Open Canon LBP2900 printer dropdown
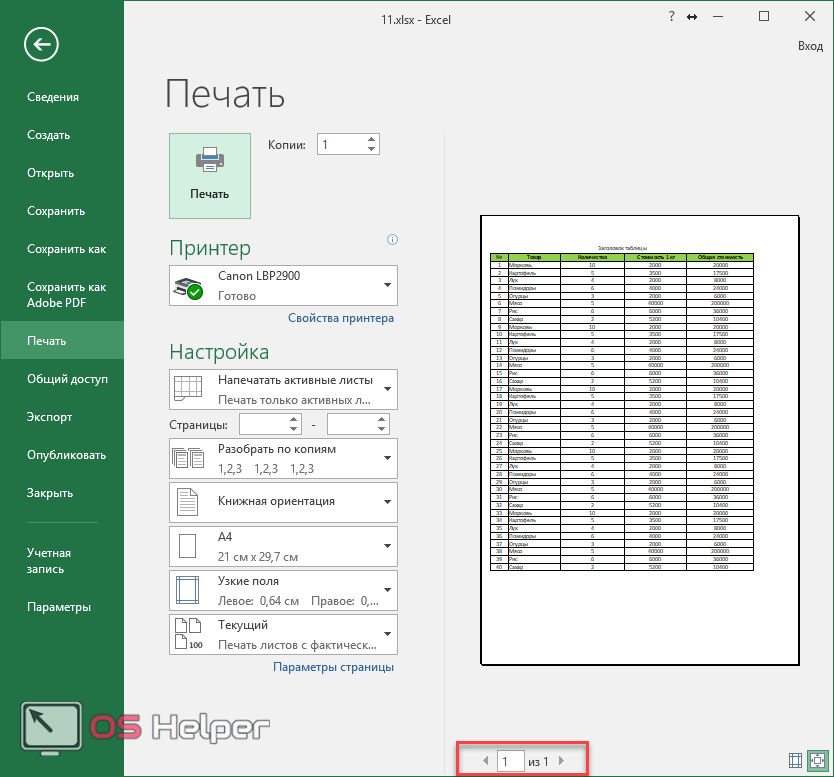The width and height of the screenshot is (834, 777). point(284,285)
